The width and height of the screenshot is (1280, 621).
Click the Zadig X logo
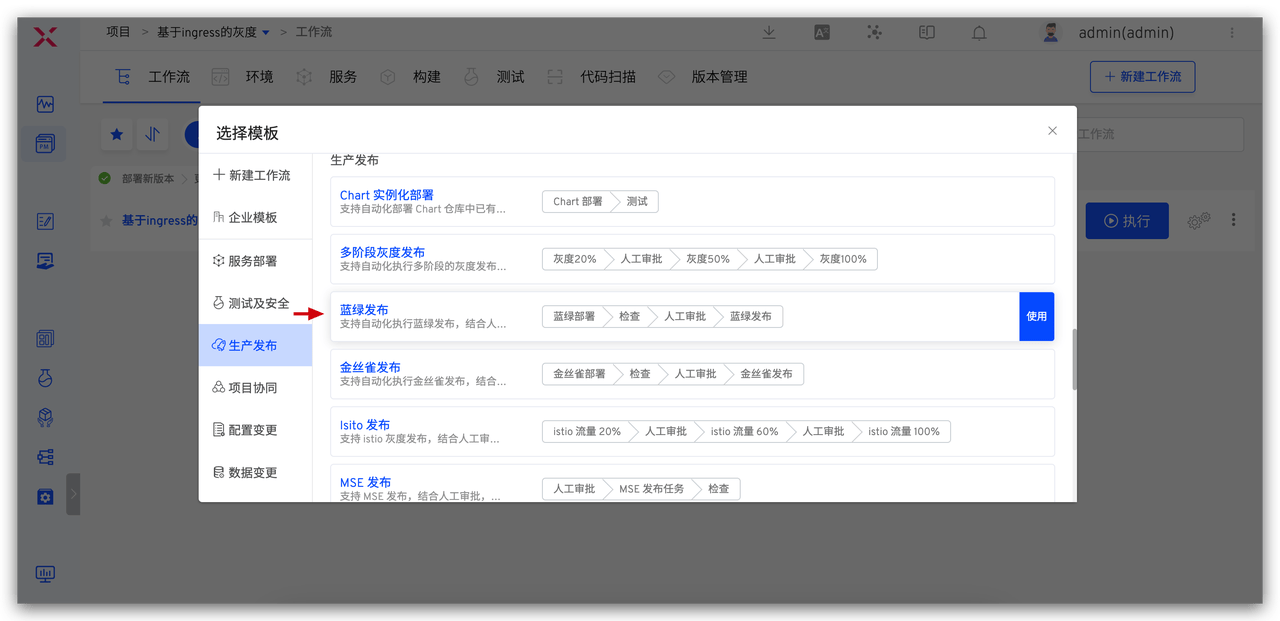45,37
